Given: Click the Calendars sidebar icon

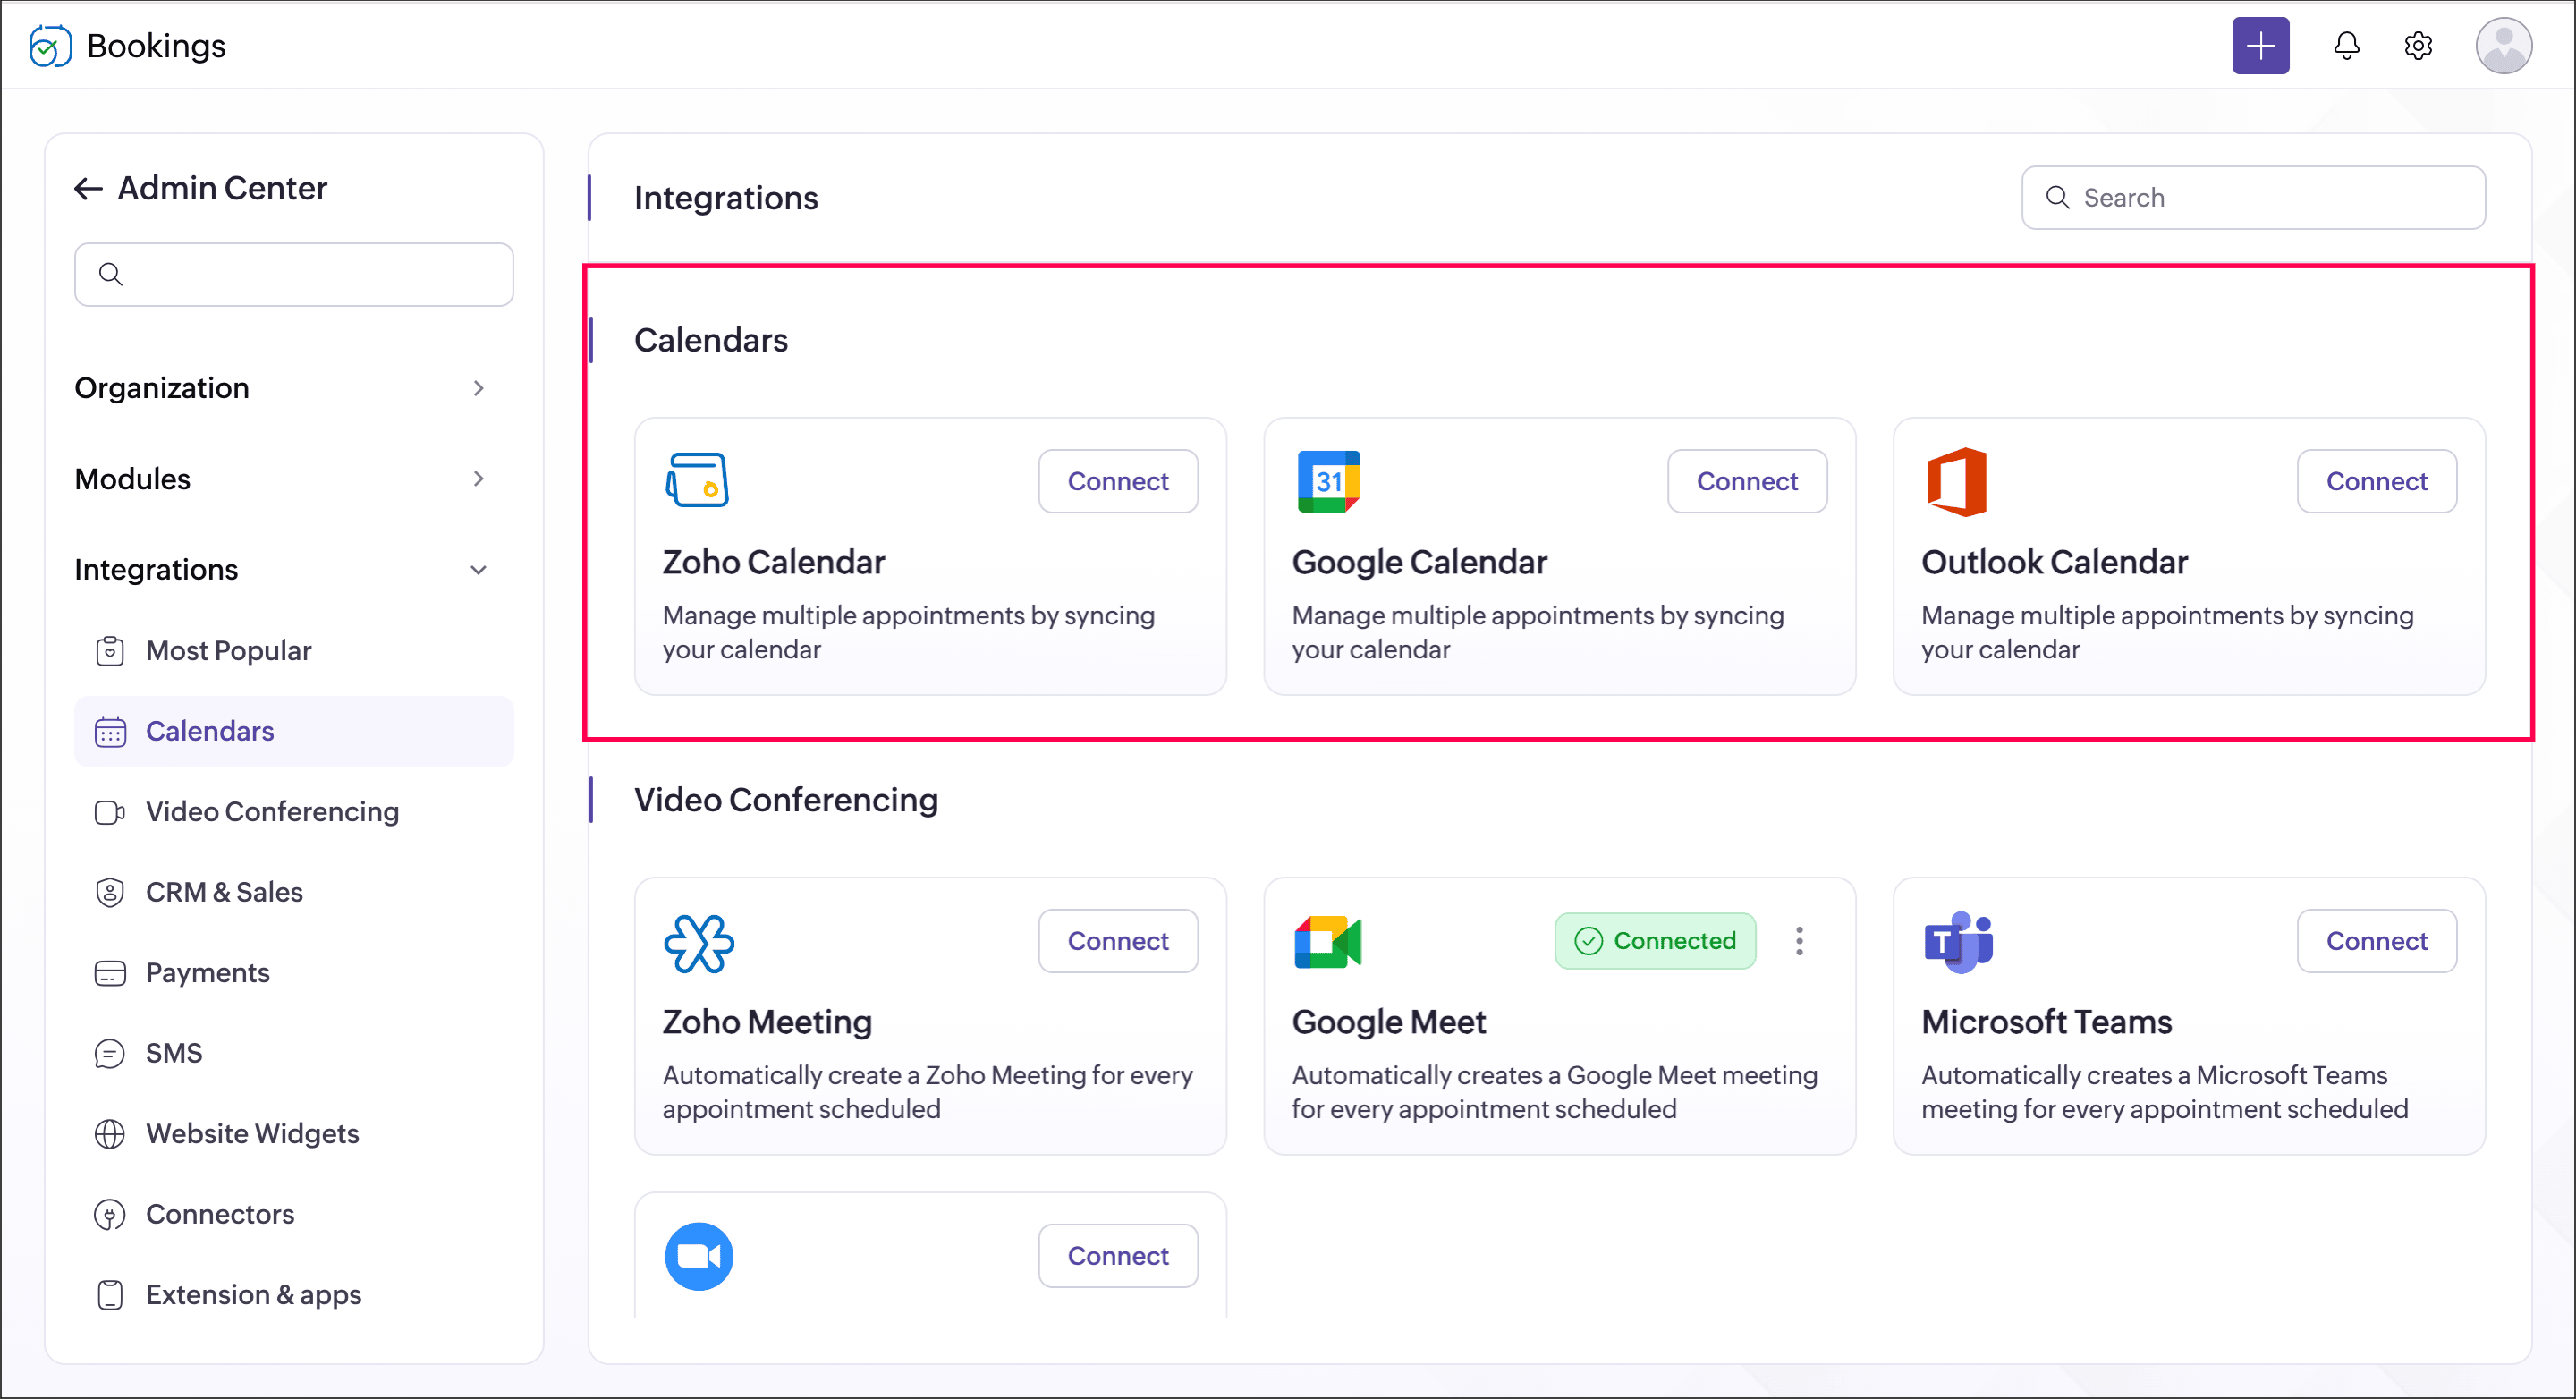Looking at the screenshot, I should coord(110,732).
